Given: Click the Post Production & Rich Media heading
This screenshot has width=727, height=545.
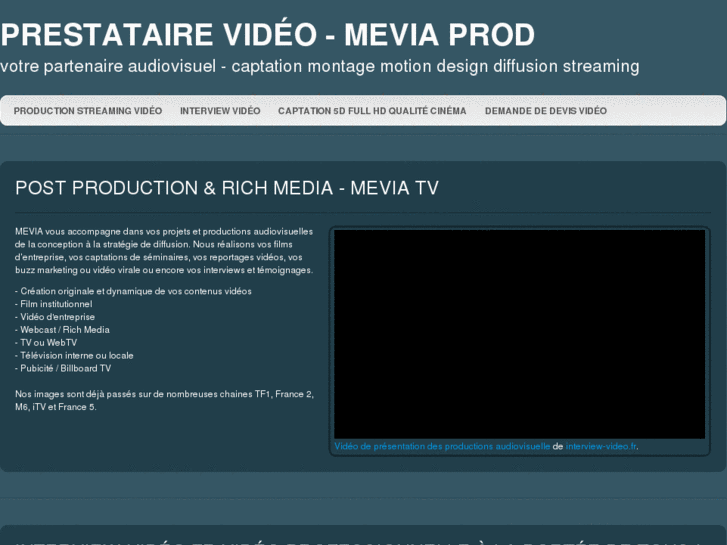Looking at the screenshot, I should point(227,188).
